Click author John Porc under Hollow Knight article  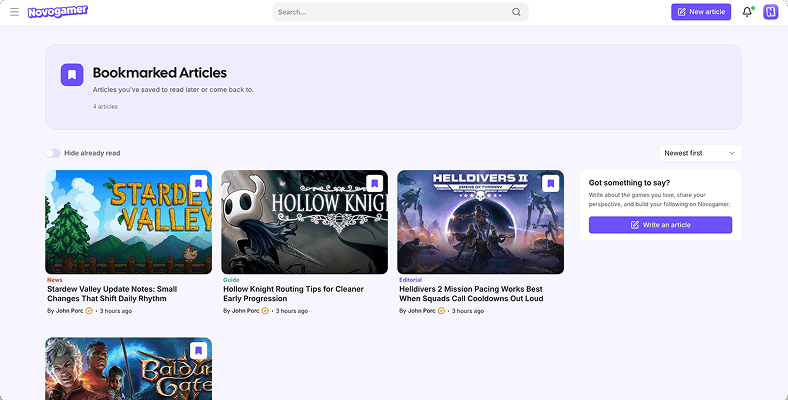click(x=245, y=311)
